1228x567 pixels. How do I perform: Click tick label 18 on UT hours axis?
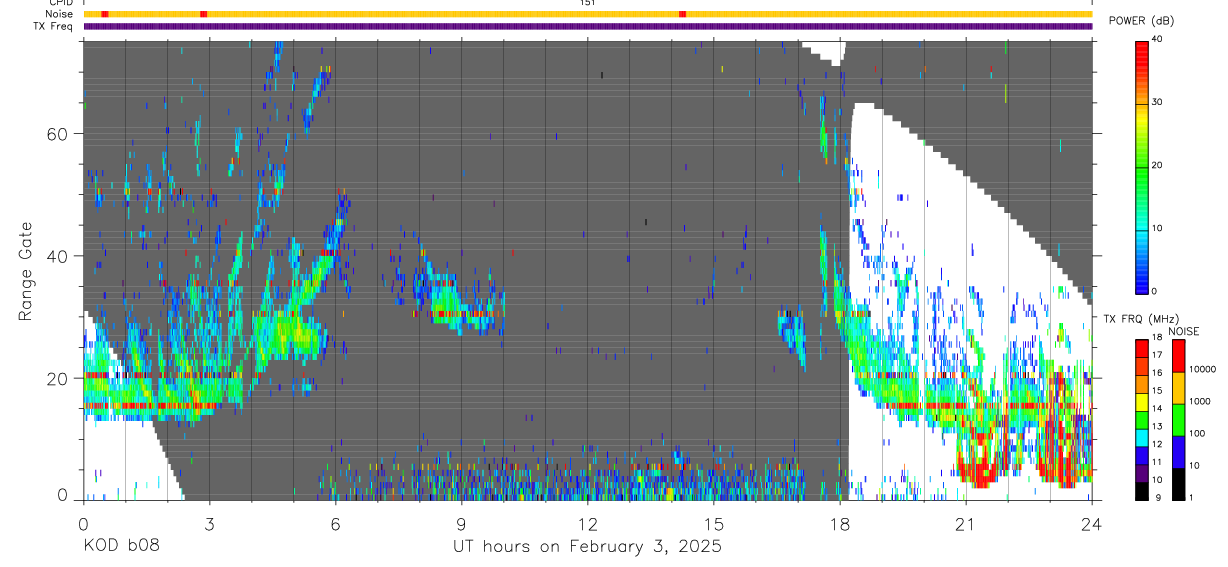point(840,523)
